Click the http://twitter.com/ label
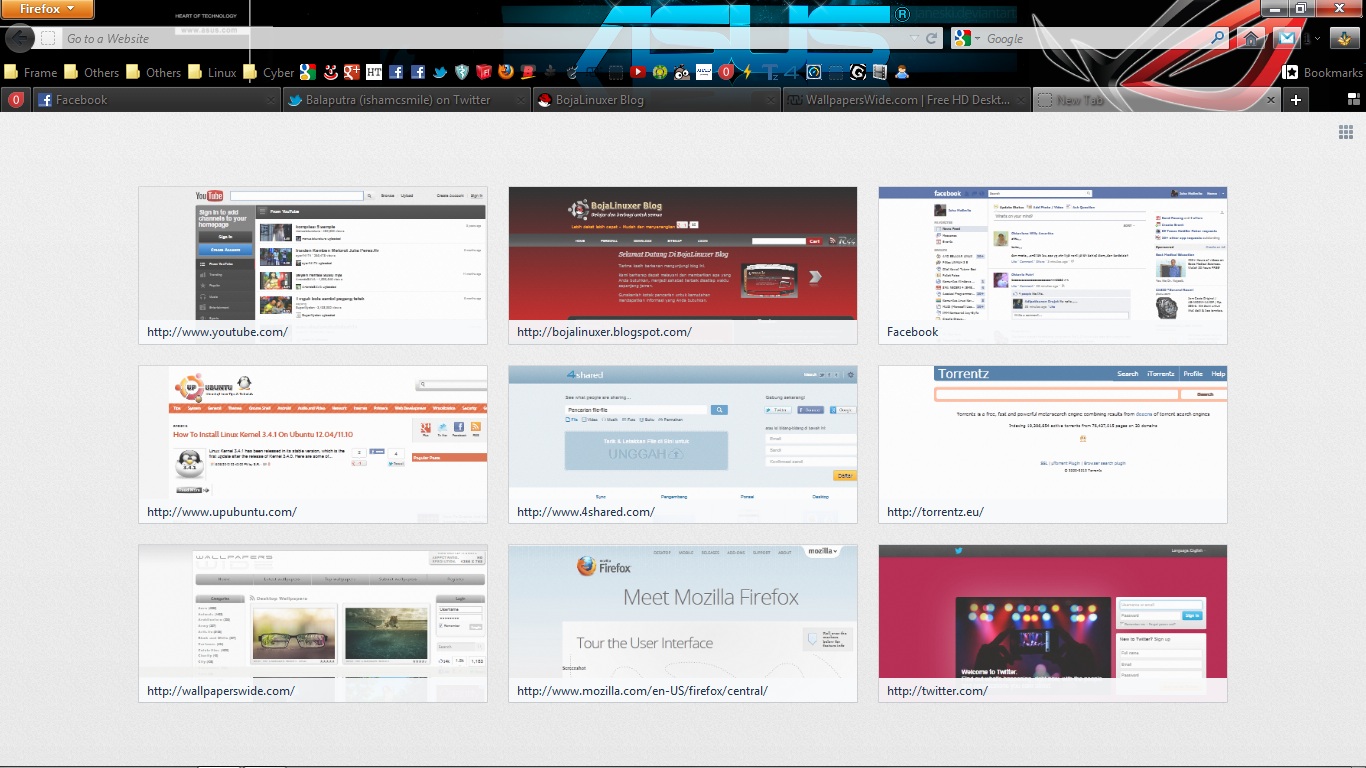 [937, 691]
